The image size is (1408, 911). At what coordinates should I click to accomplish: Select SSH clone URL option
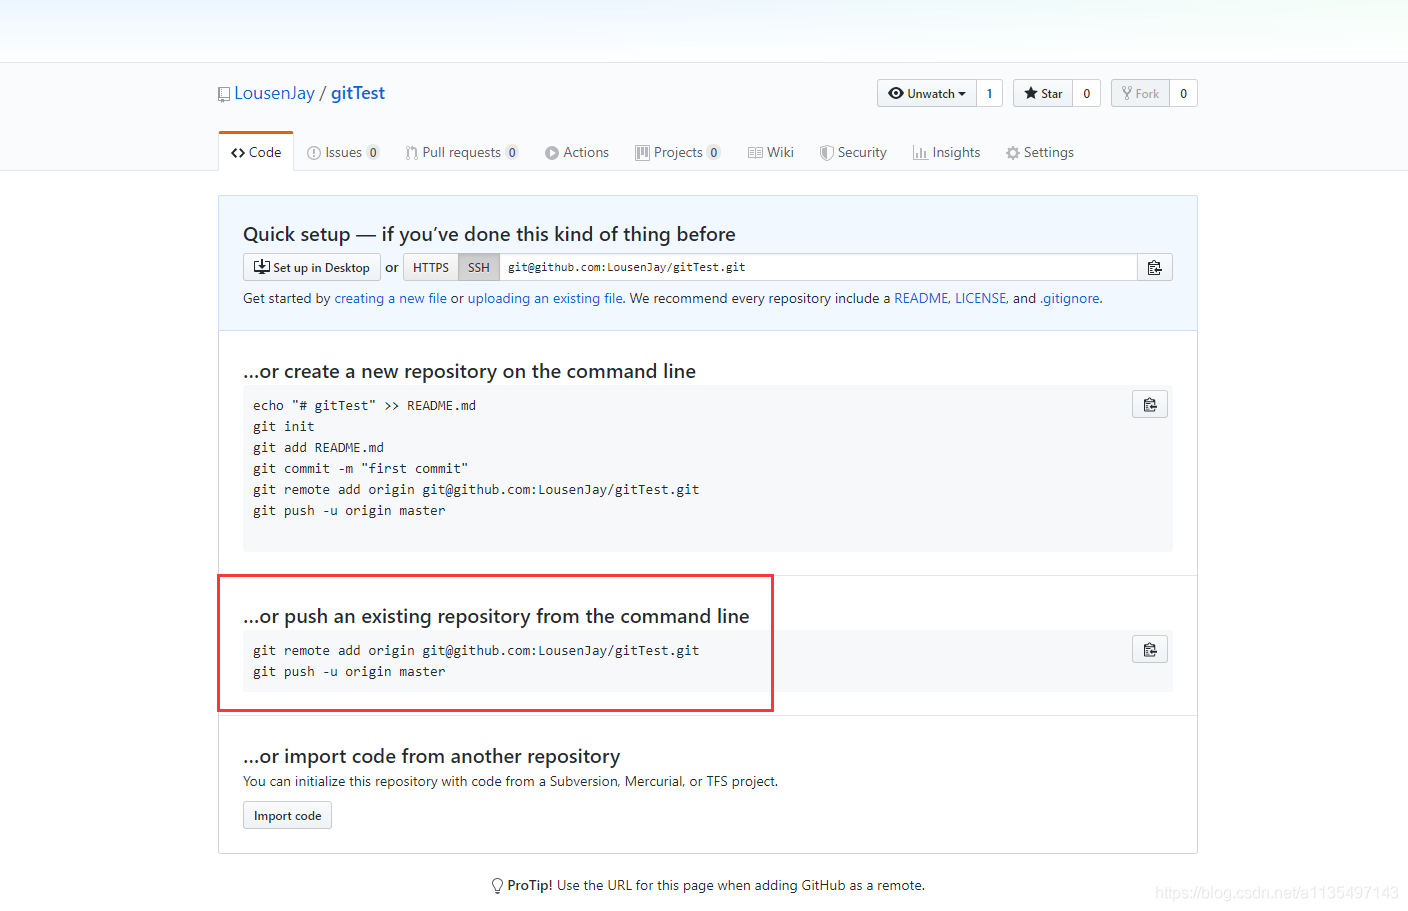479,267
